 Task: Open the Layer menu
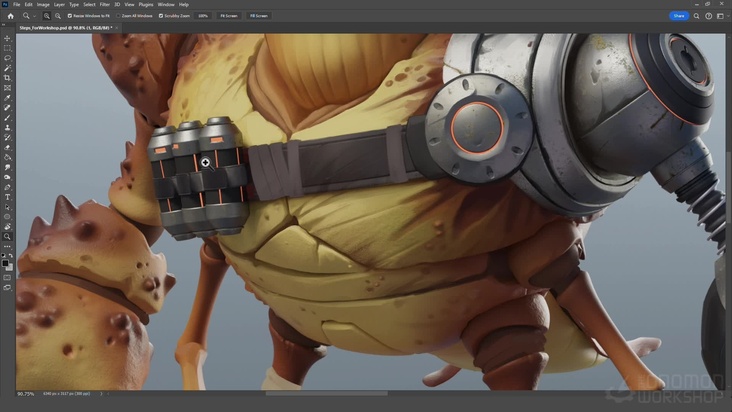coord(59,4)
